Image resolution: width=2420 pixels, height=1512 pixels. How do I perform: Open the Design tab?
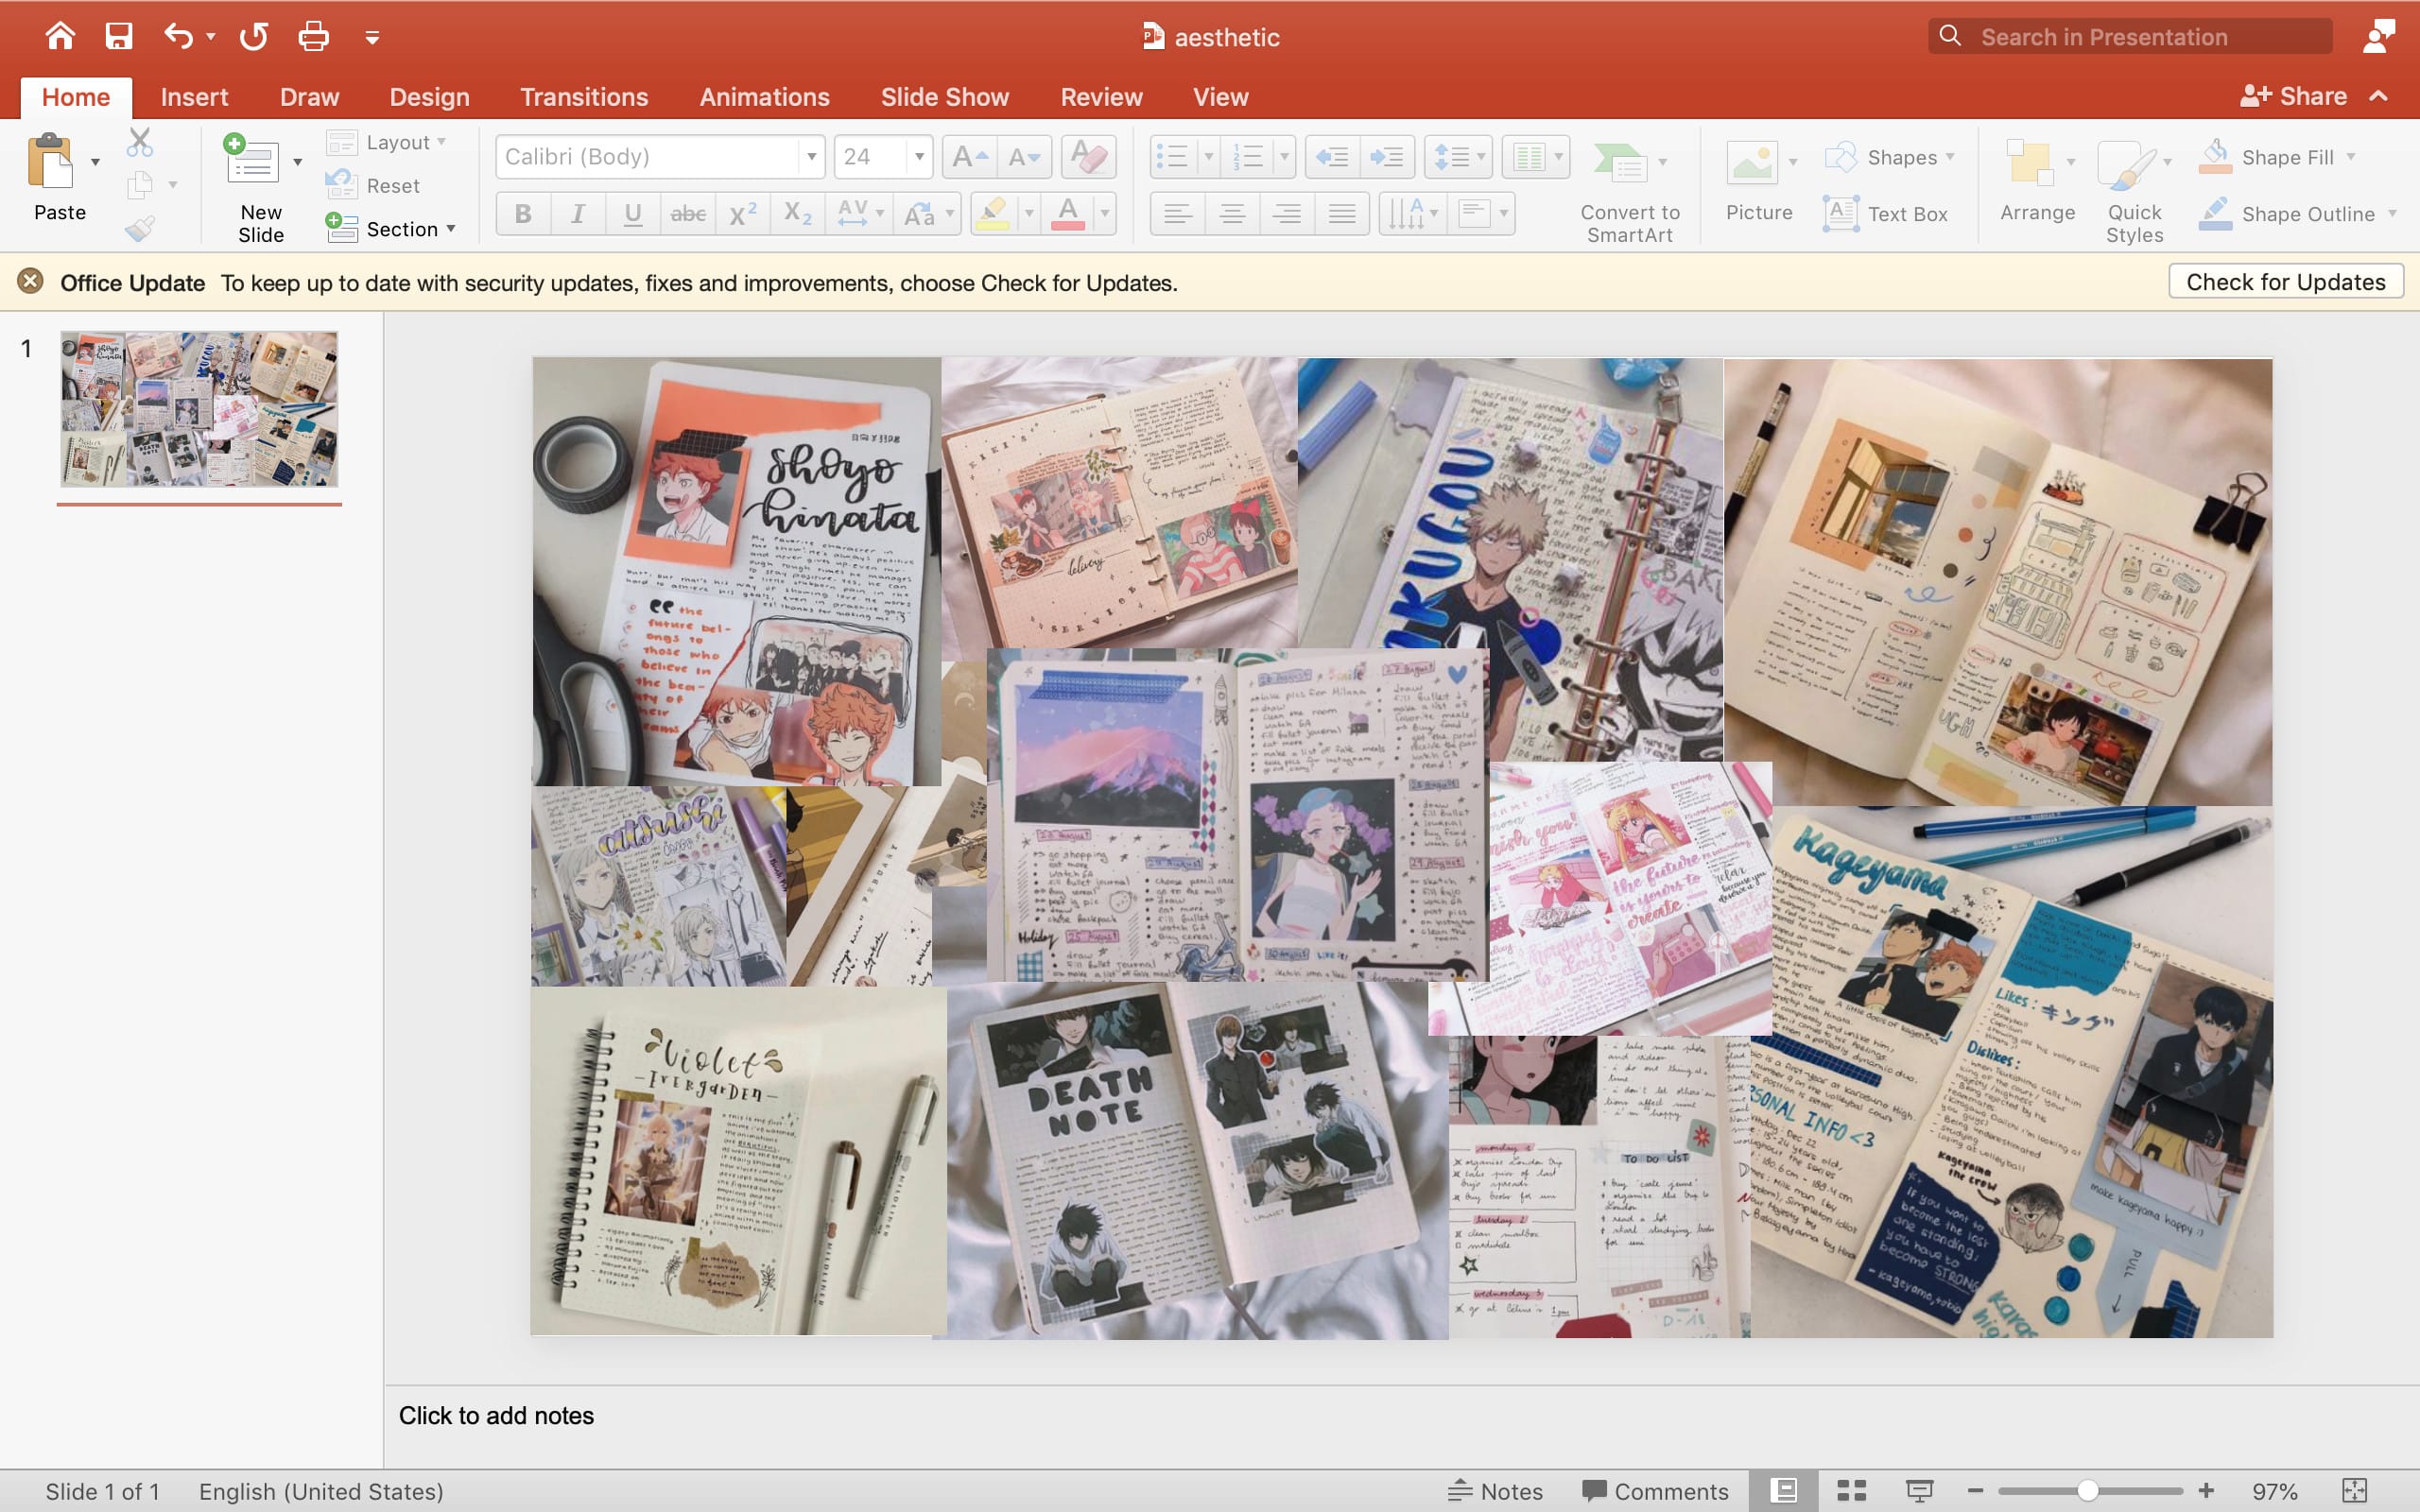[x=429, y=97]
